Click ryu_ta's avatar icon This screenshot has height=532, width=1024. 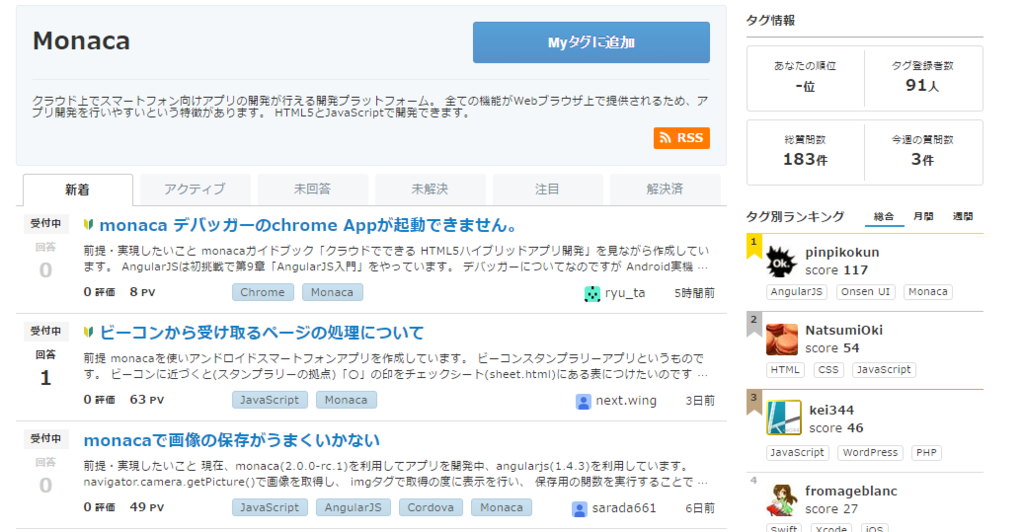[592, 294]
